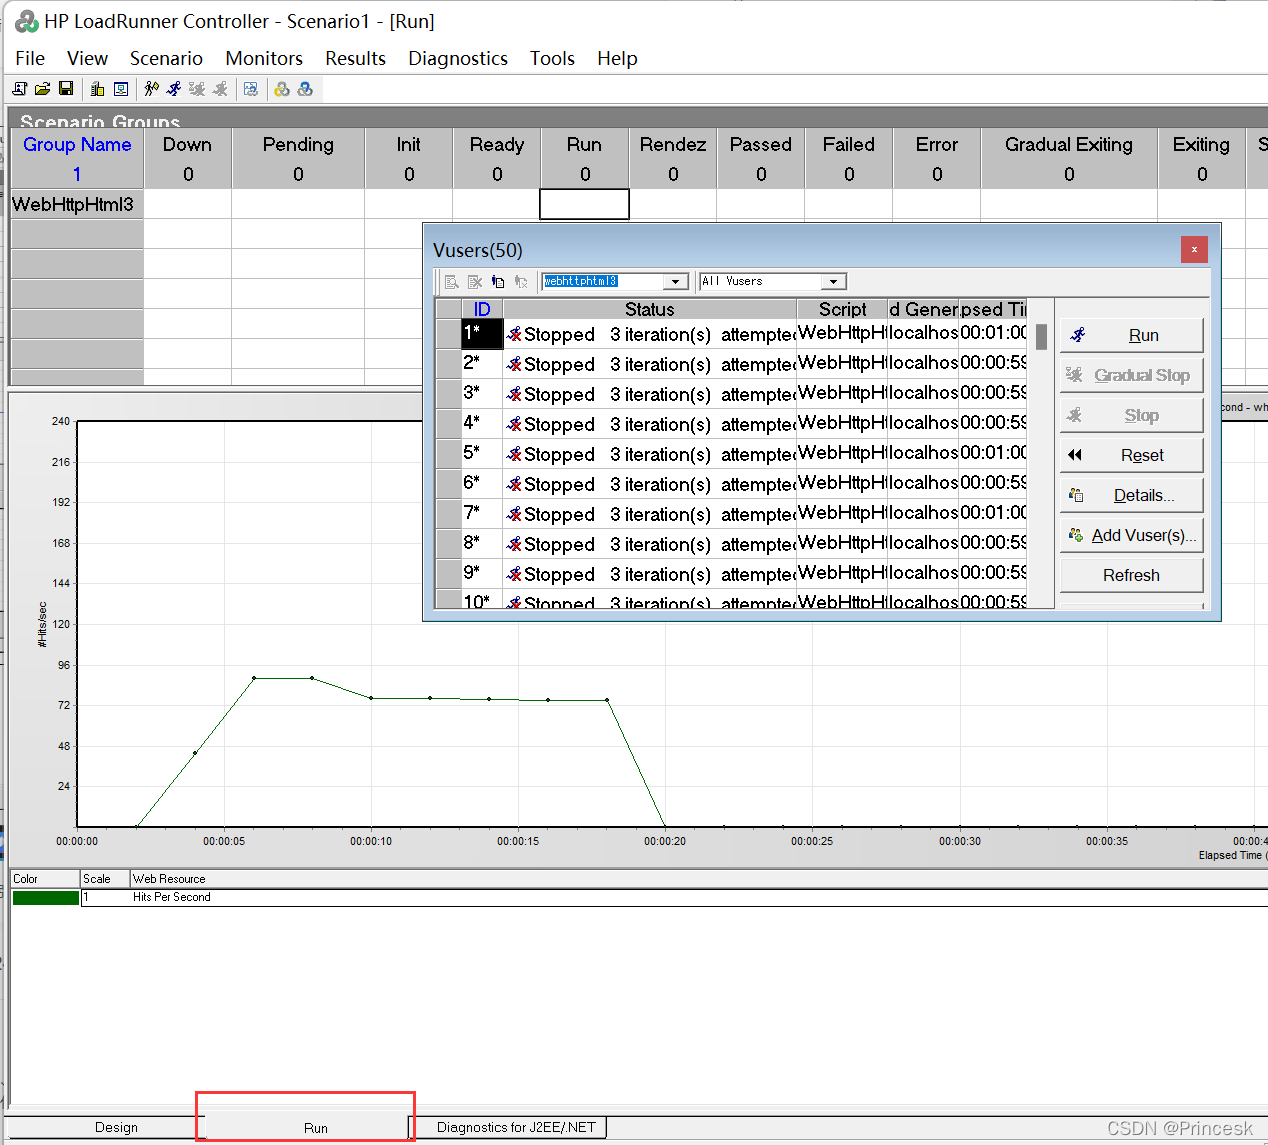Image resolution: width=1268 pixels, height=1145 pixels.
Task: Click the Load Generators toolbar icon
Action: click(x=97, y=89)
